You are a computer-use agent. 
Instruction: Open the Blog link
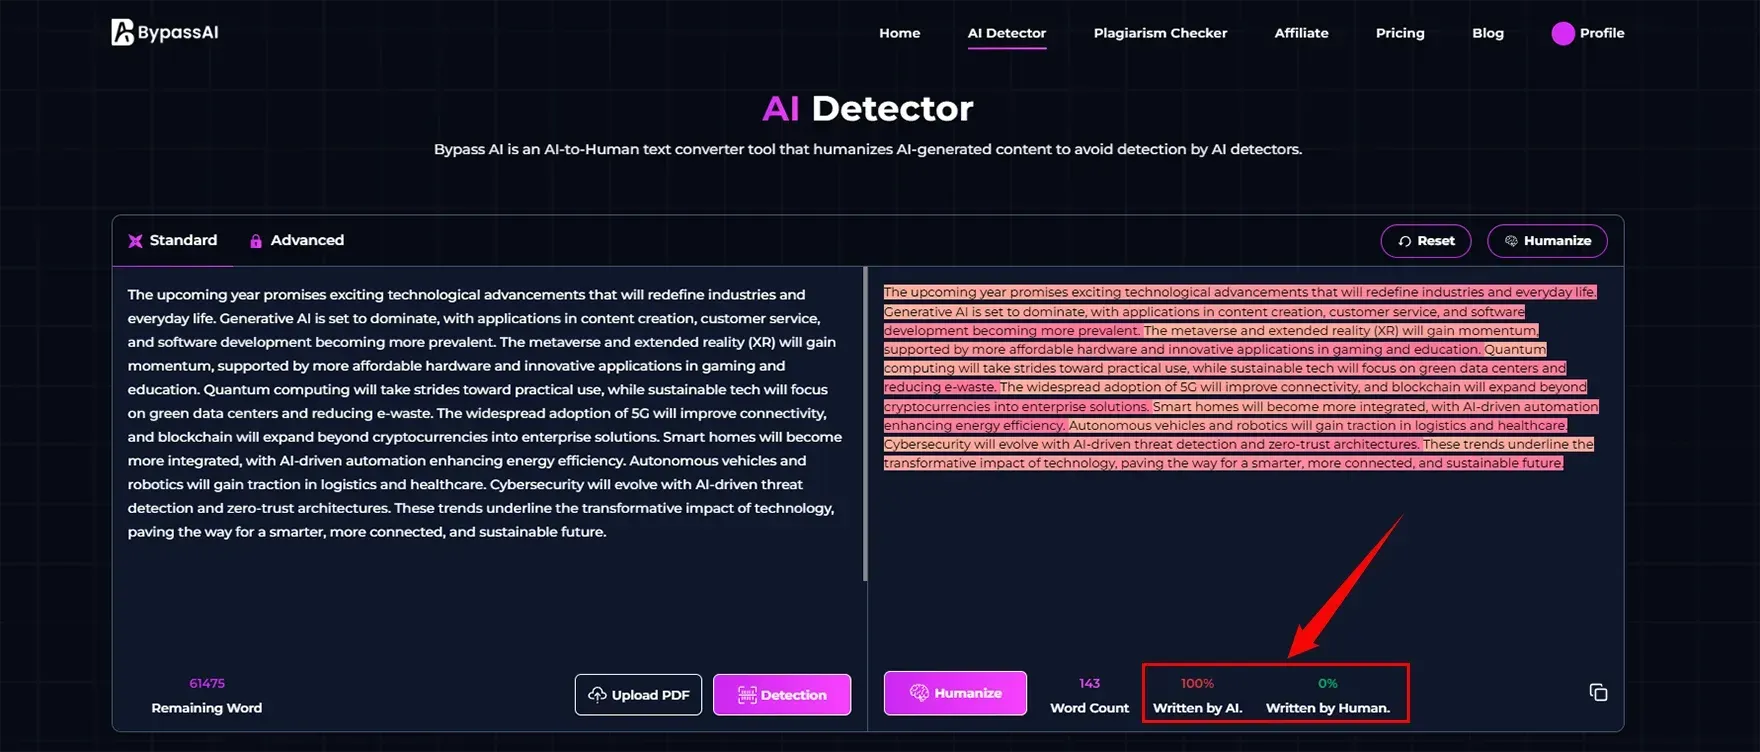tap(1487, 33)
